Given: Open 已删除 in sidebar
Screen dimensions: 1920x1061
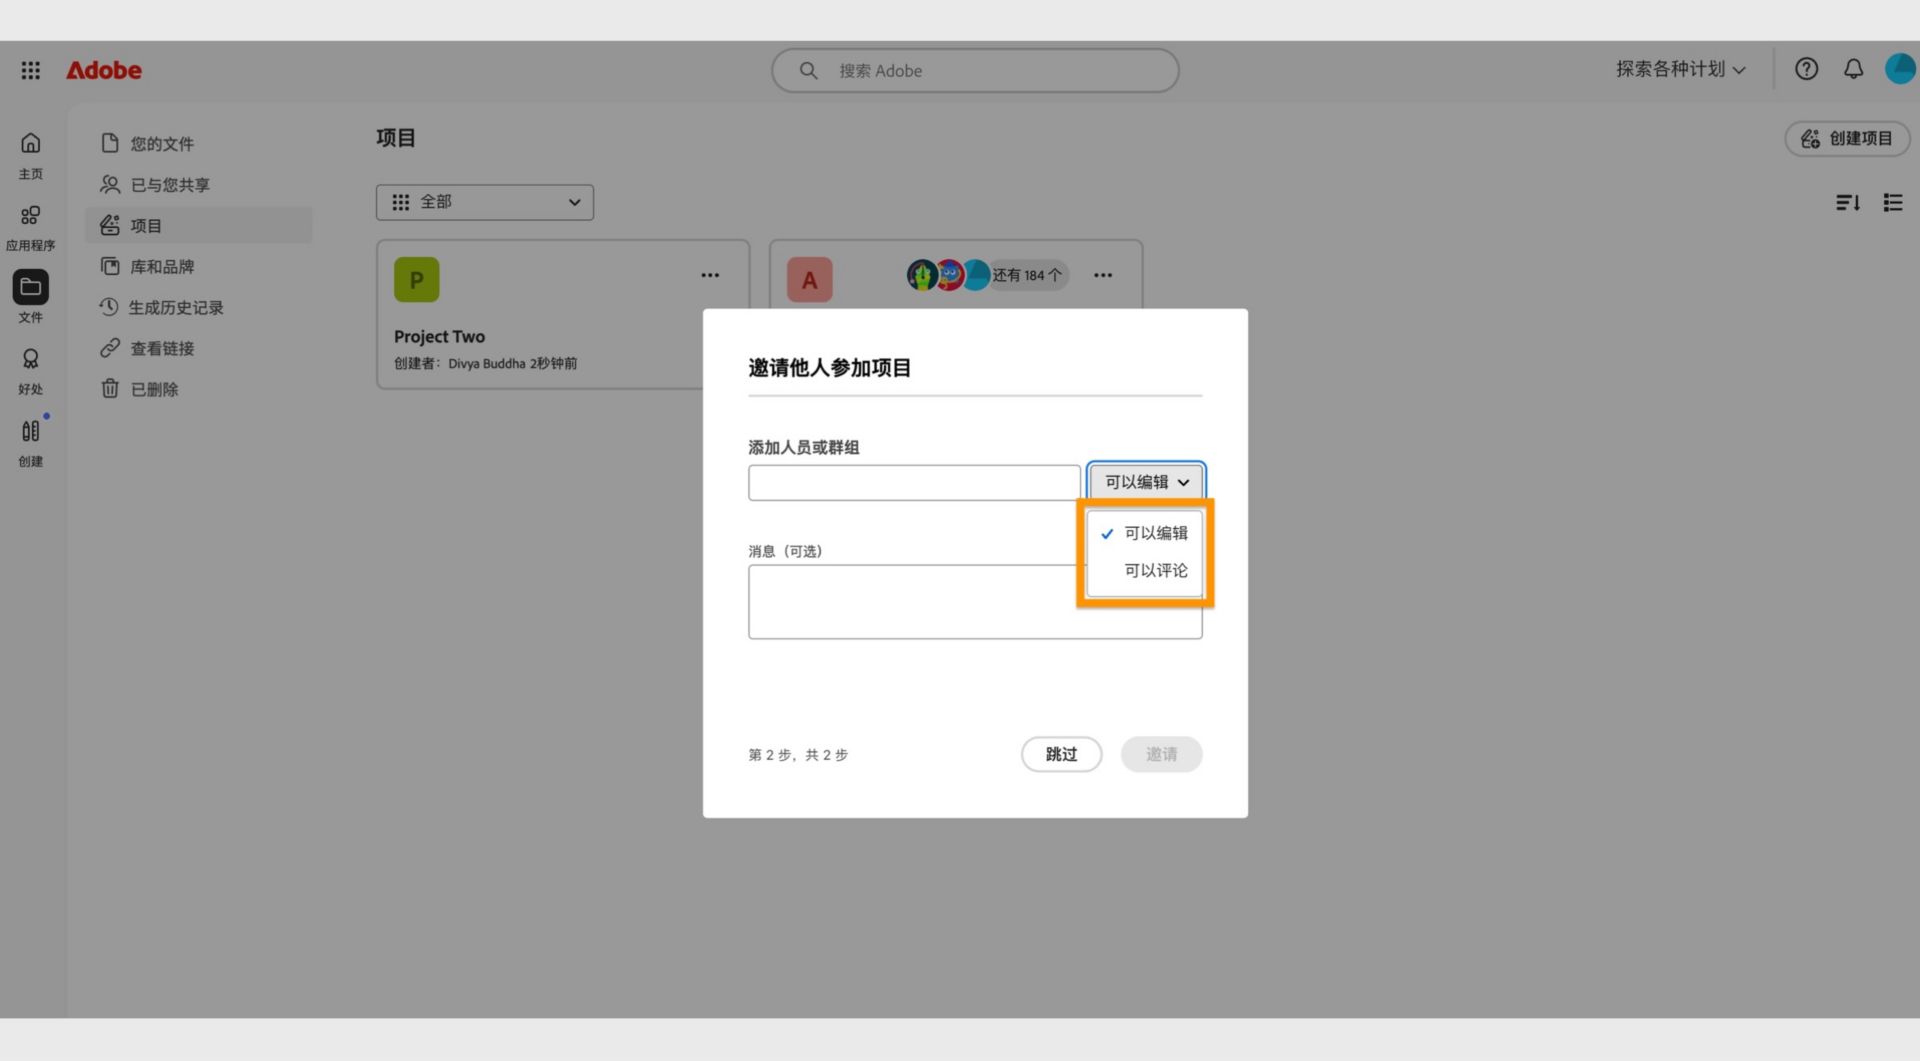Looking at the screenshot, I should [x=199, y=389].
